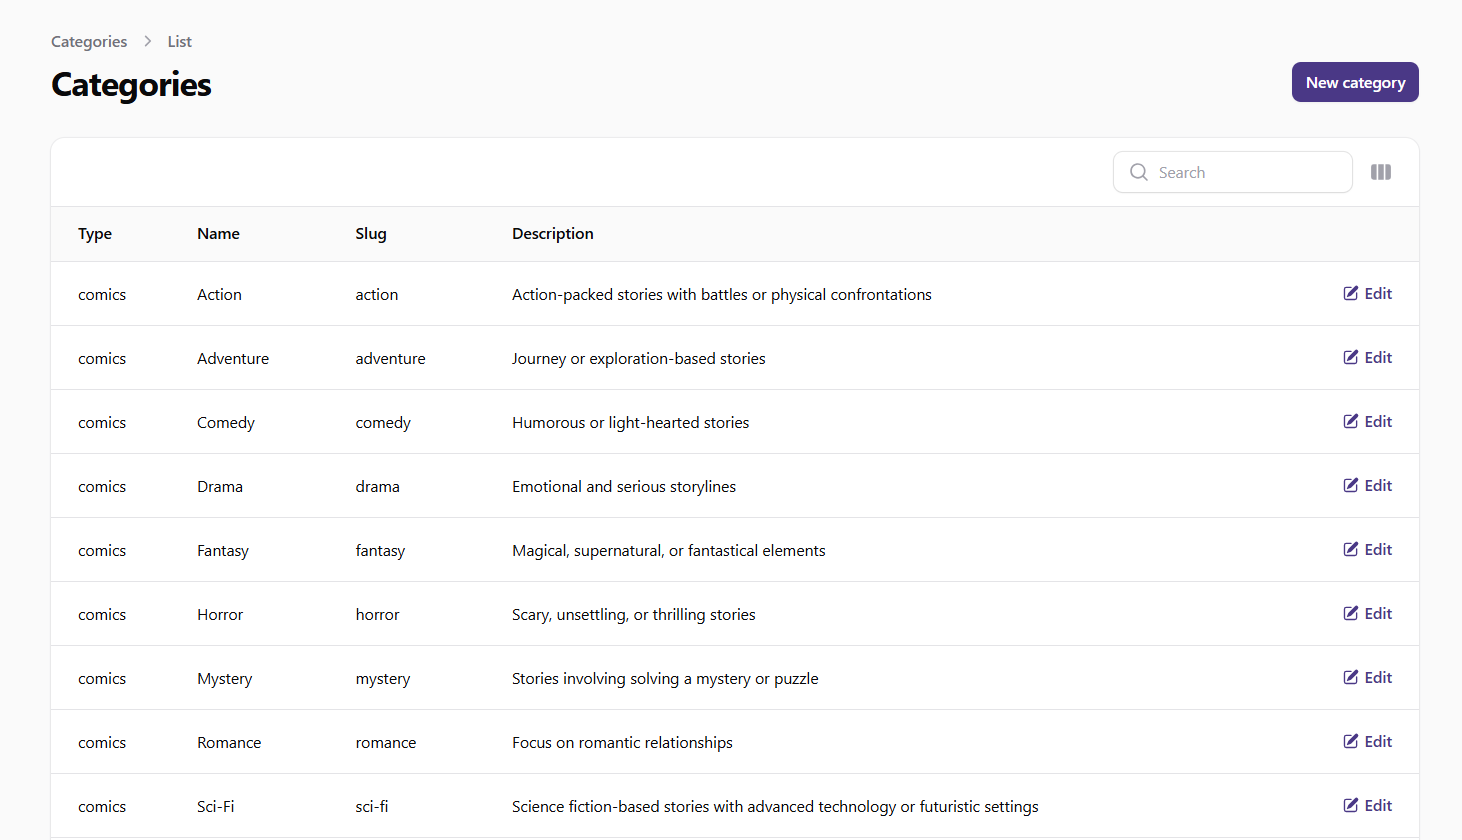1462x840 pixels.
Task: Click the edit pencil icon on the Drama row
Action: click(x=1350, y=485)
